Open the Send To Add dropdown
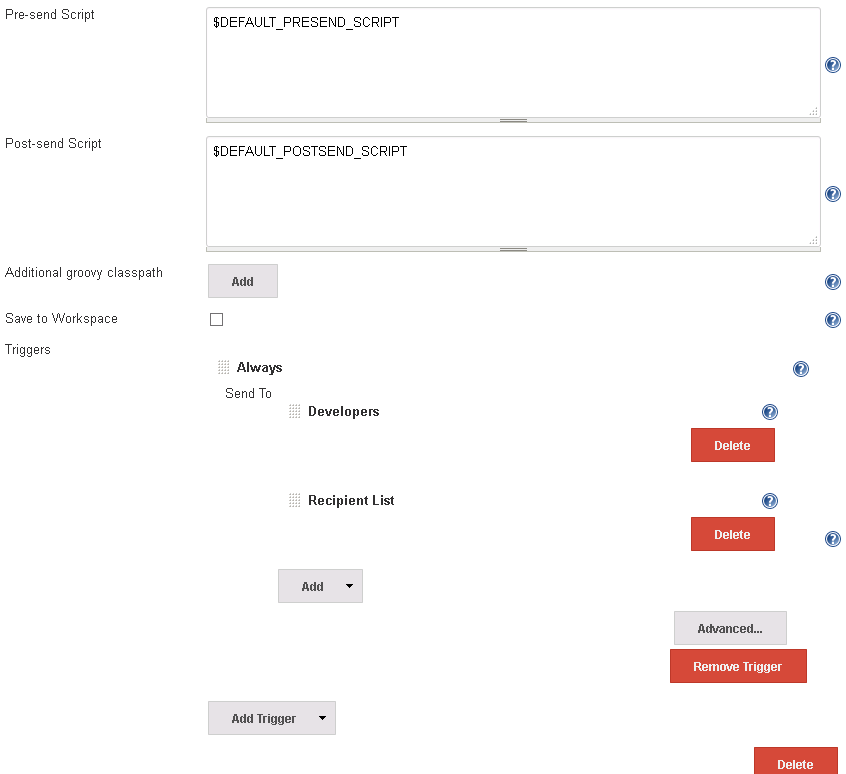This screenshot has width=846, height=774. click(320, 586)
